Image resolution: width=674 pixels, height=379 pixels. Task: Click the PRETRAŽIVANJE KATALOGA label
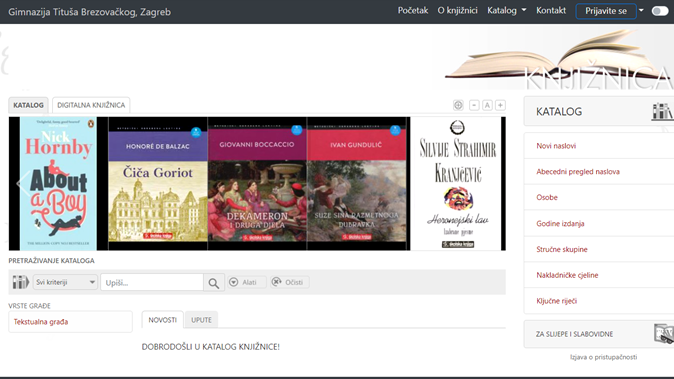point(51,260)
